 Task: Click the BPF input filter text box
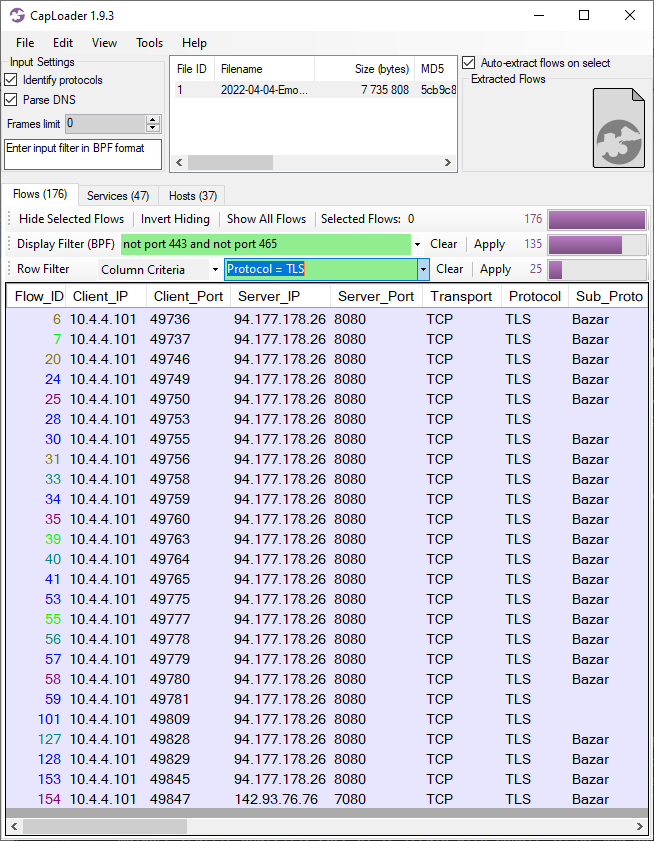click(x=83, y=155)
